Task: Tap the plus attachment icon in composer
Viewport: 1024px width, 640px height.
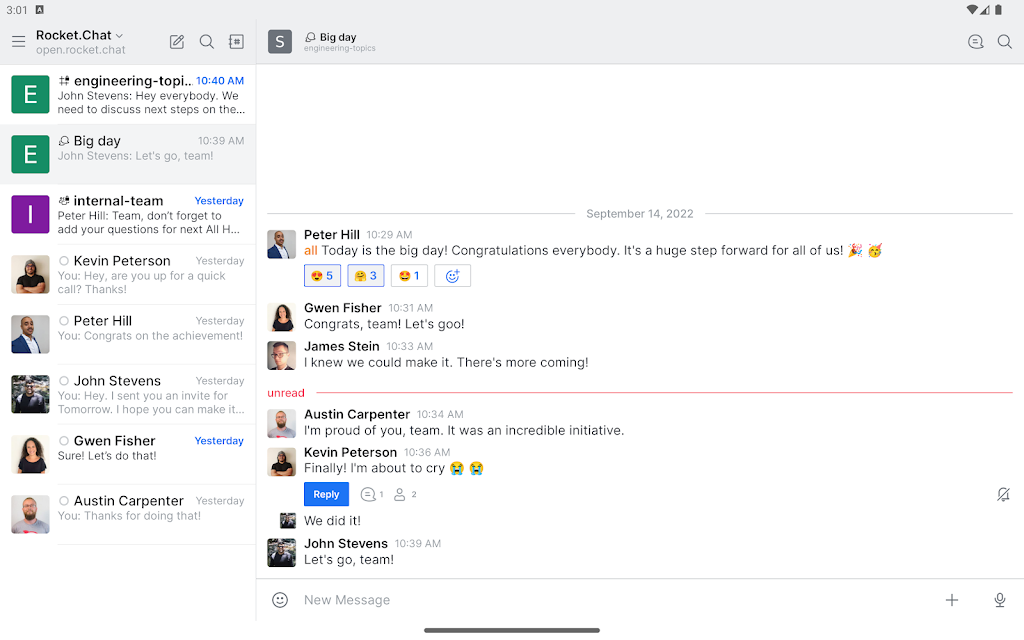Action: 952,600
